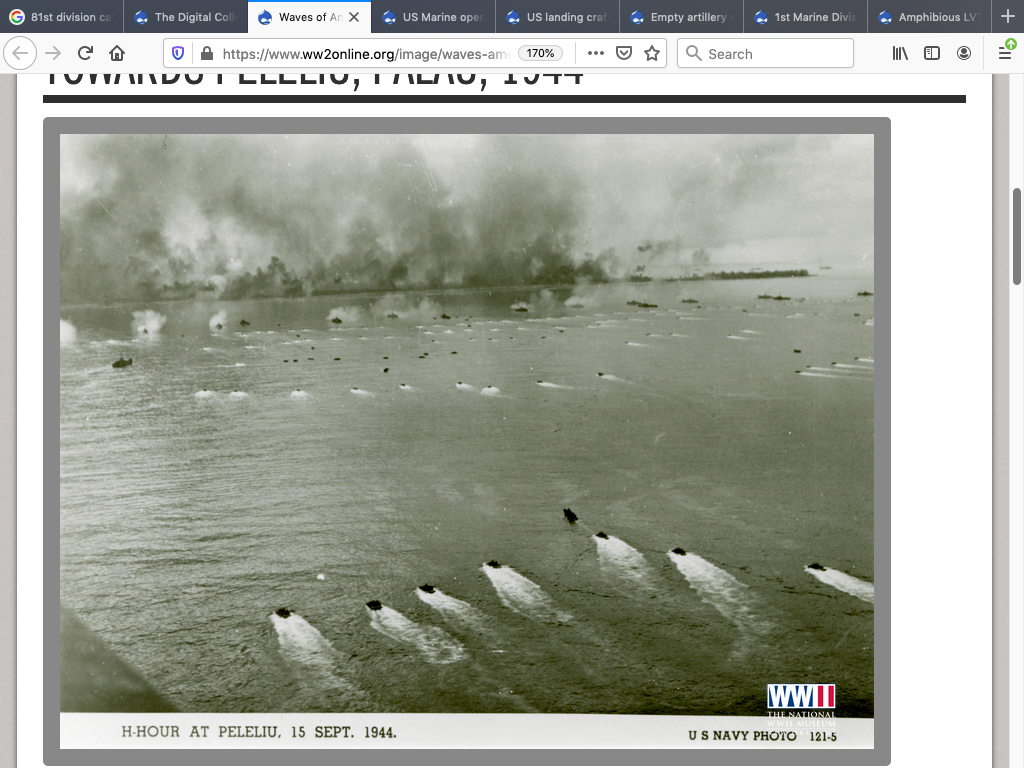
Task: Switch to the US Marine oper tab
Action: click(x=434, y=17)
